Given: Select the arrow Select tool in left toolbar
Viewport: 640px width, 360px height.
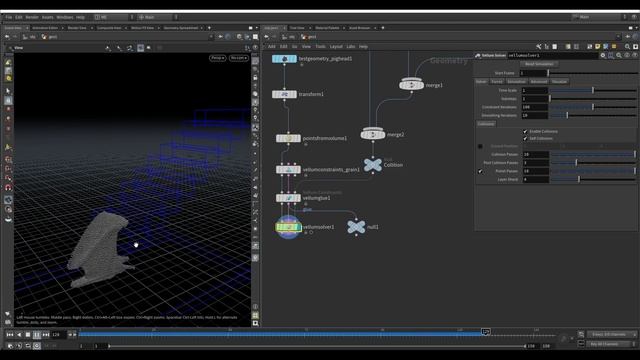Looking at the screenshot, I should tap(8, 91).
